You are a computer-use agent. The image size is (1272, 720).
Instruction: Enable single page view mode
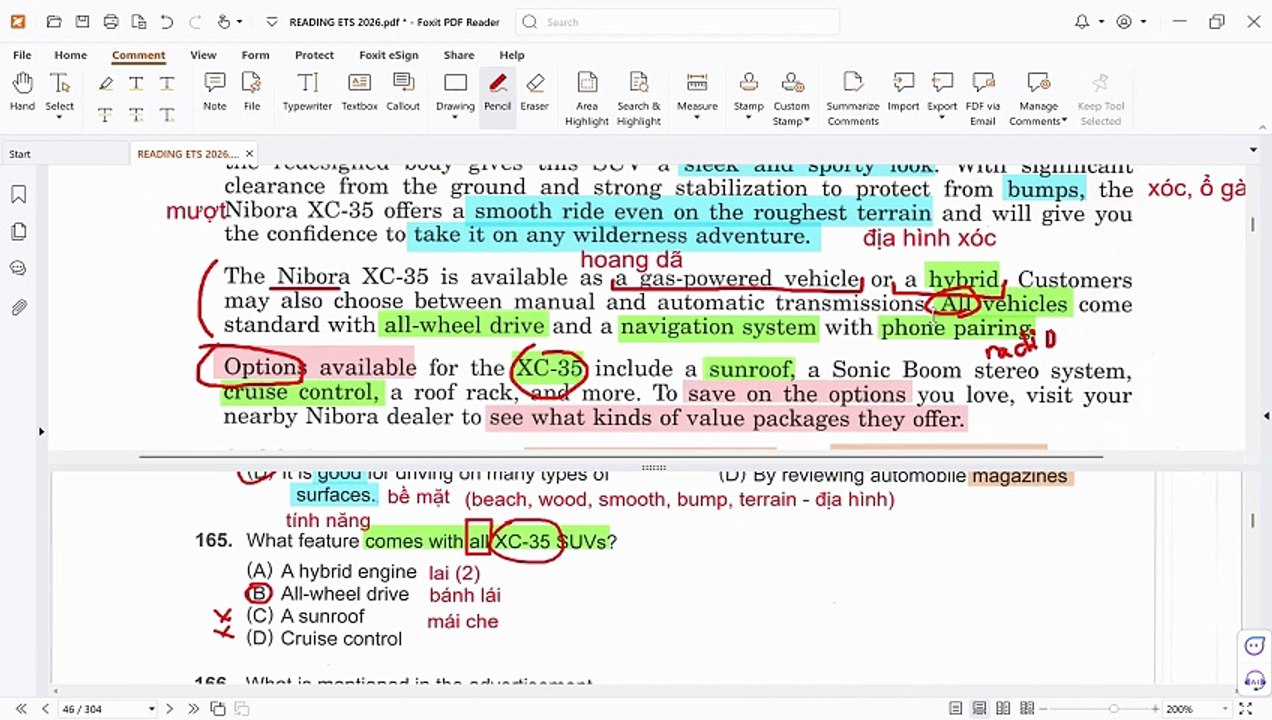coord(957,708)
